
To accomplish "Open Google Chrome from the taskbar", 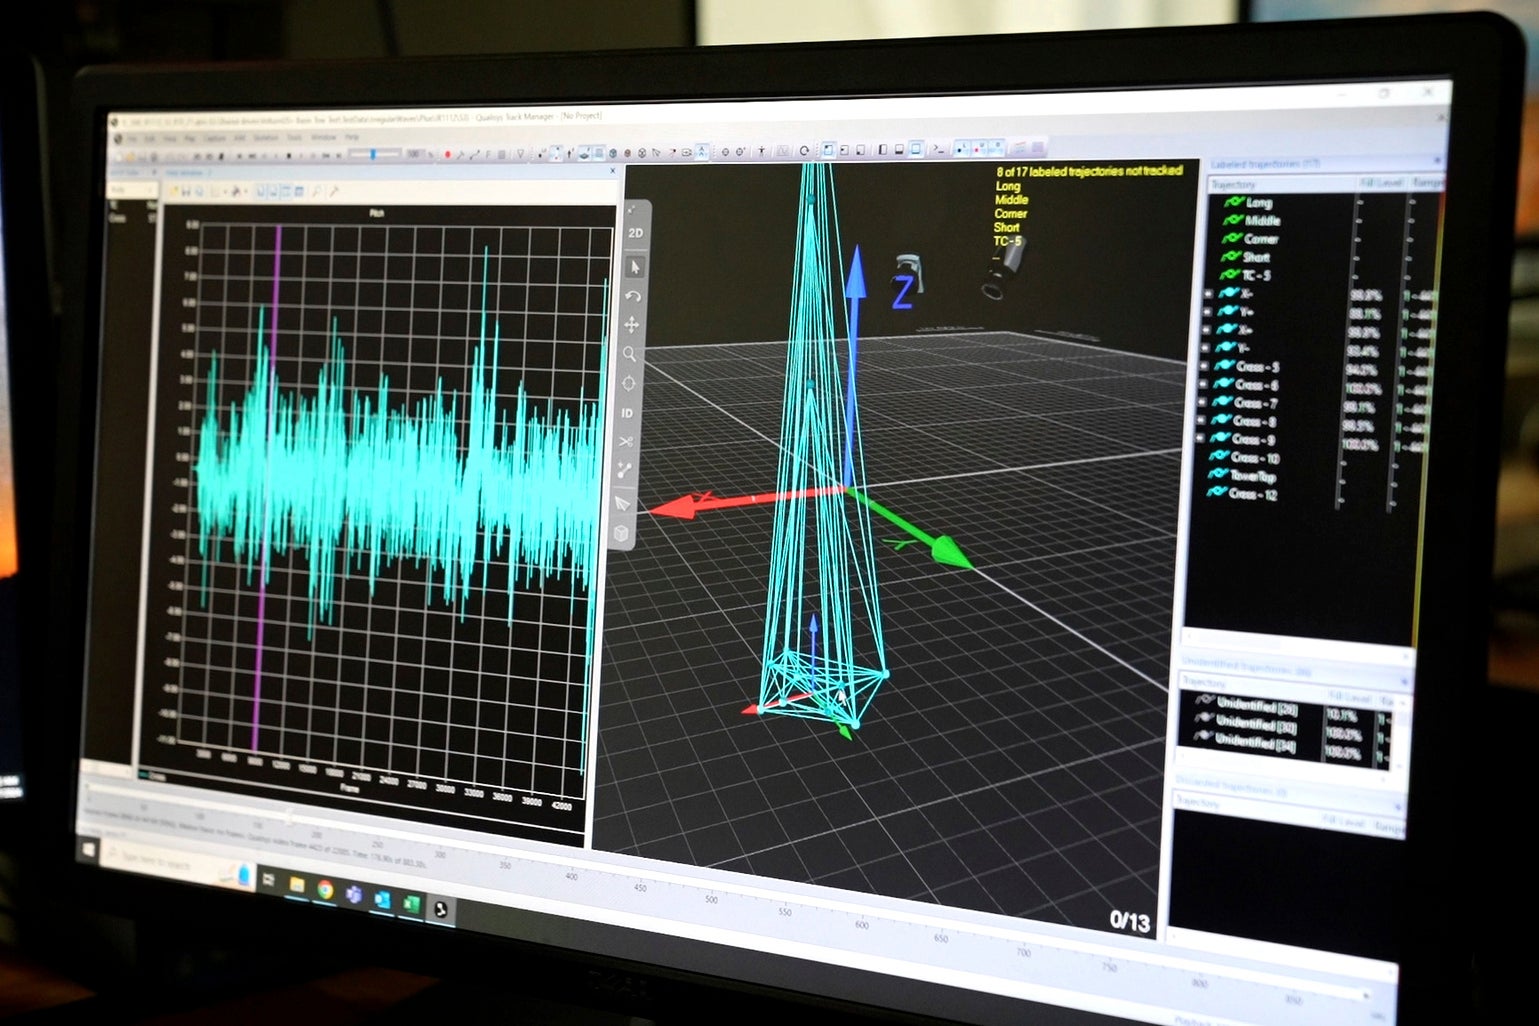I will pyautogui.click(x=325, y=888).
